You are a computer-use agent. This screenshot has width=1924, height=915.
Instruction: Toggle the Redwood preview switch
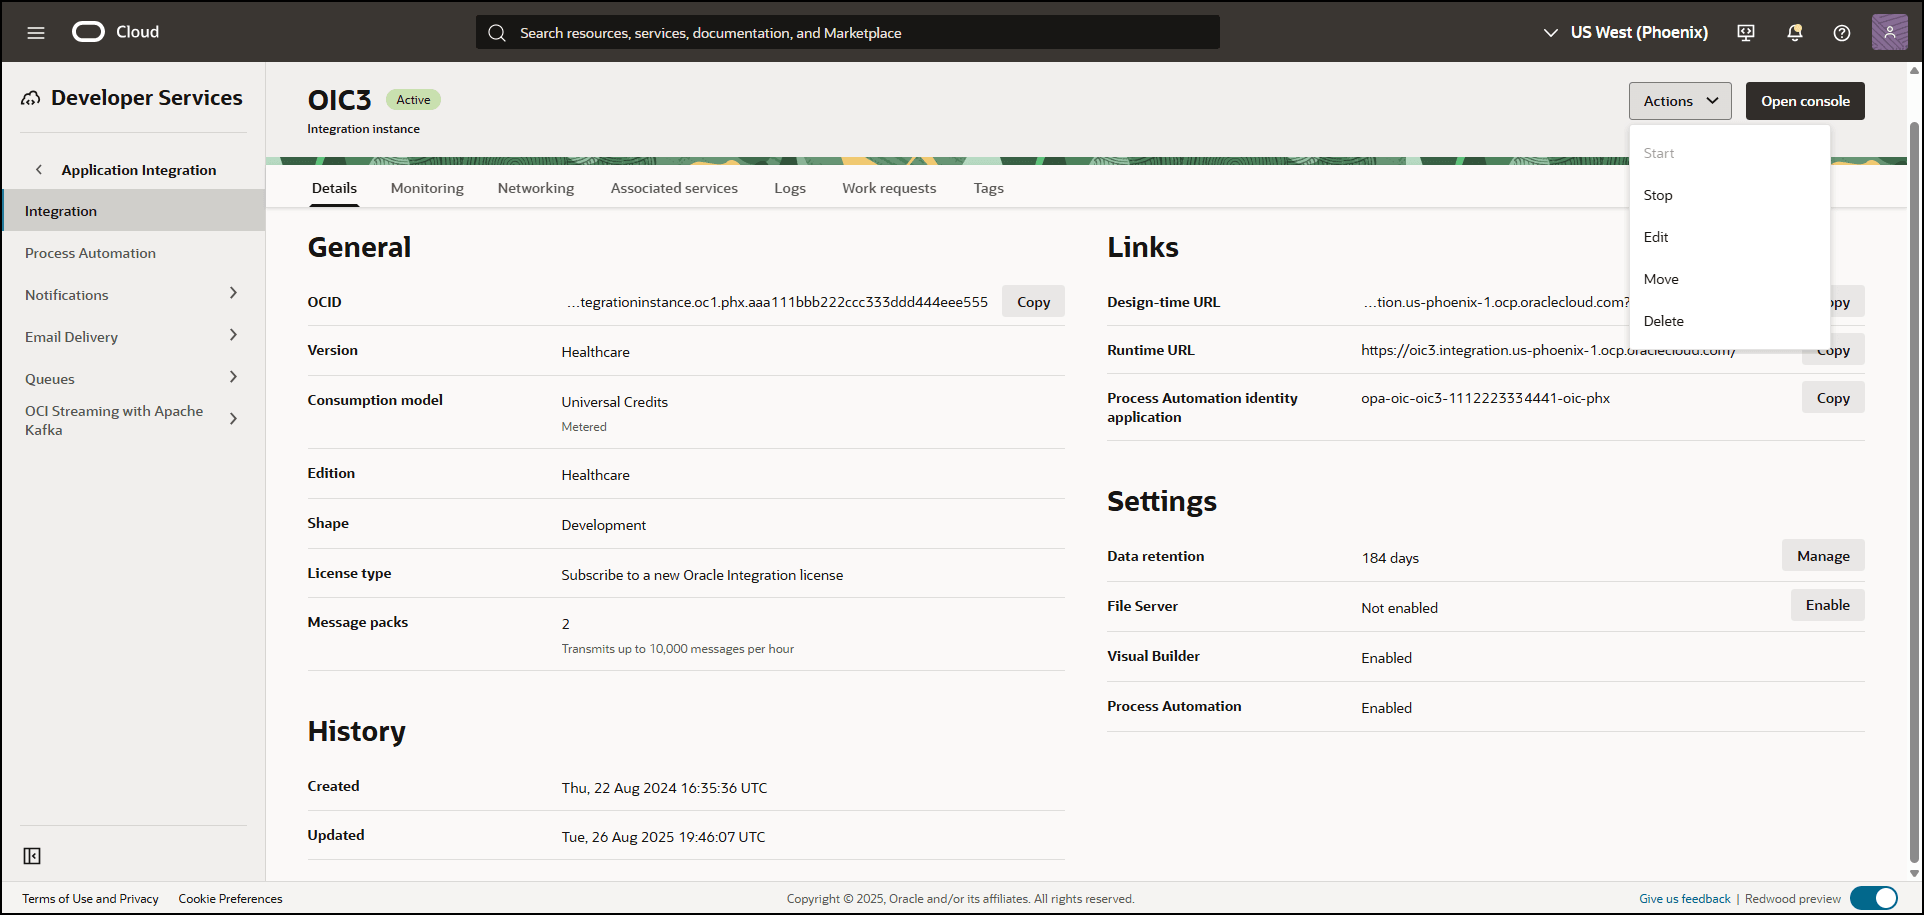tap(1873, 898)
